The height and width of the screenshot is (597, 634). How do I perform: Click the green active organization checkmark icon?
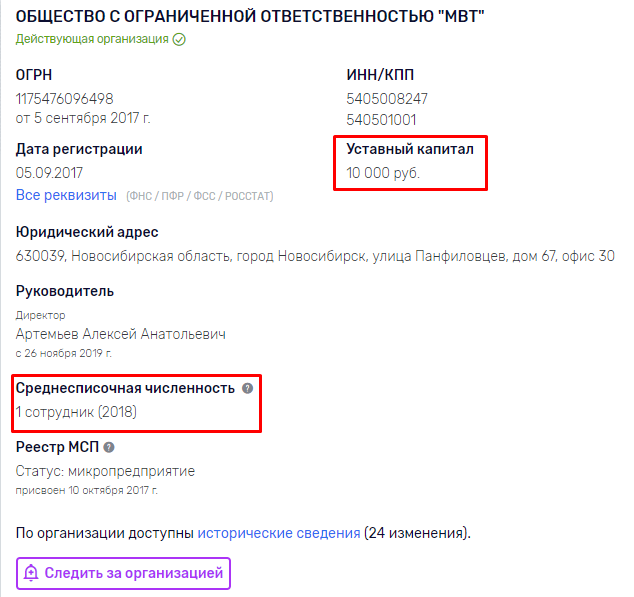coord(179,39)
